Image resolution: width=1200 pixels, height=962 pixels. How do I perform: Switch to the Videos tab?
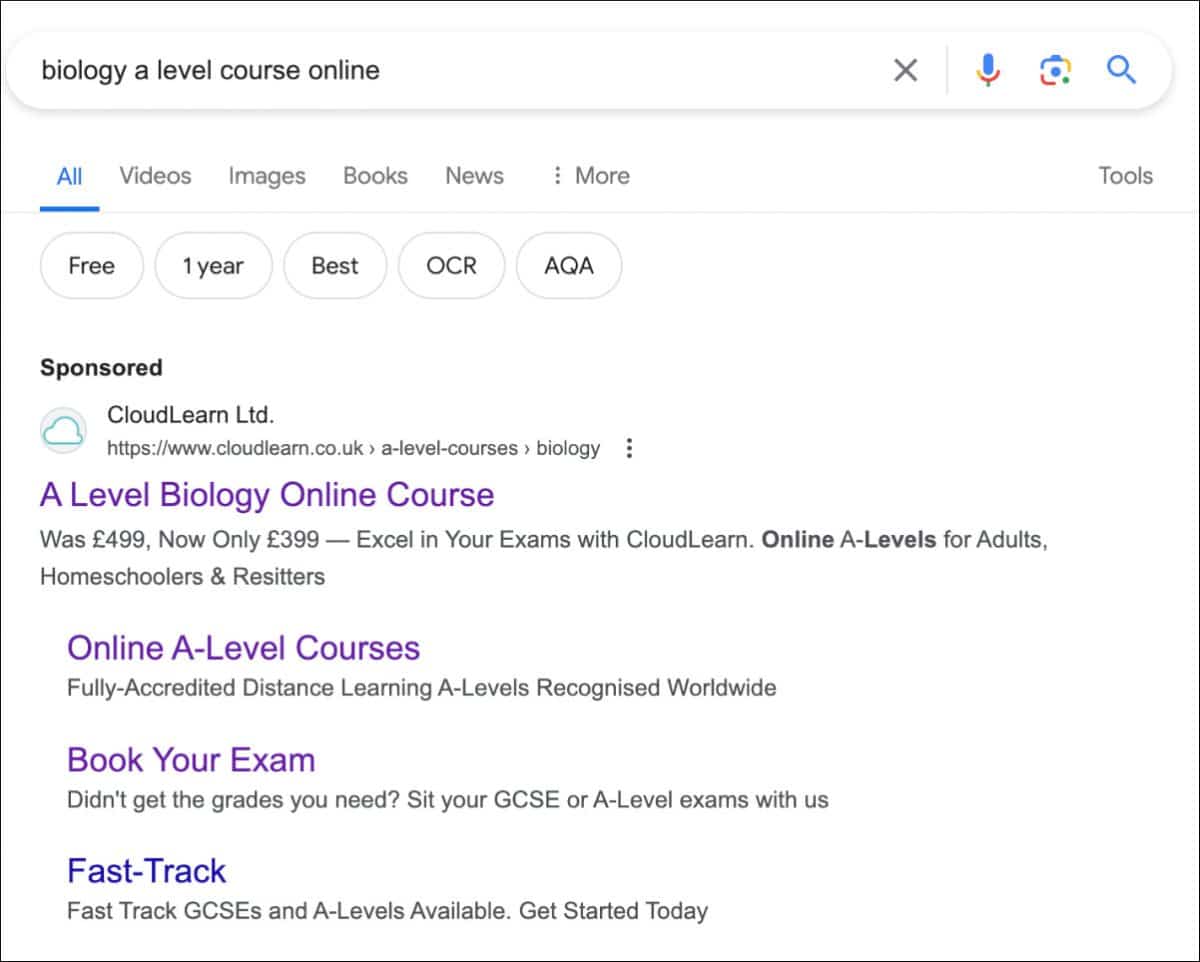pyautogui.click(x=155, y=176)
